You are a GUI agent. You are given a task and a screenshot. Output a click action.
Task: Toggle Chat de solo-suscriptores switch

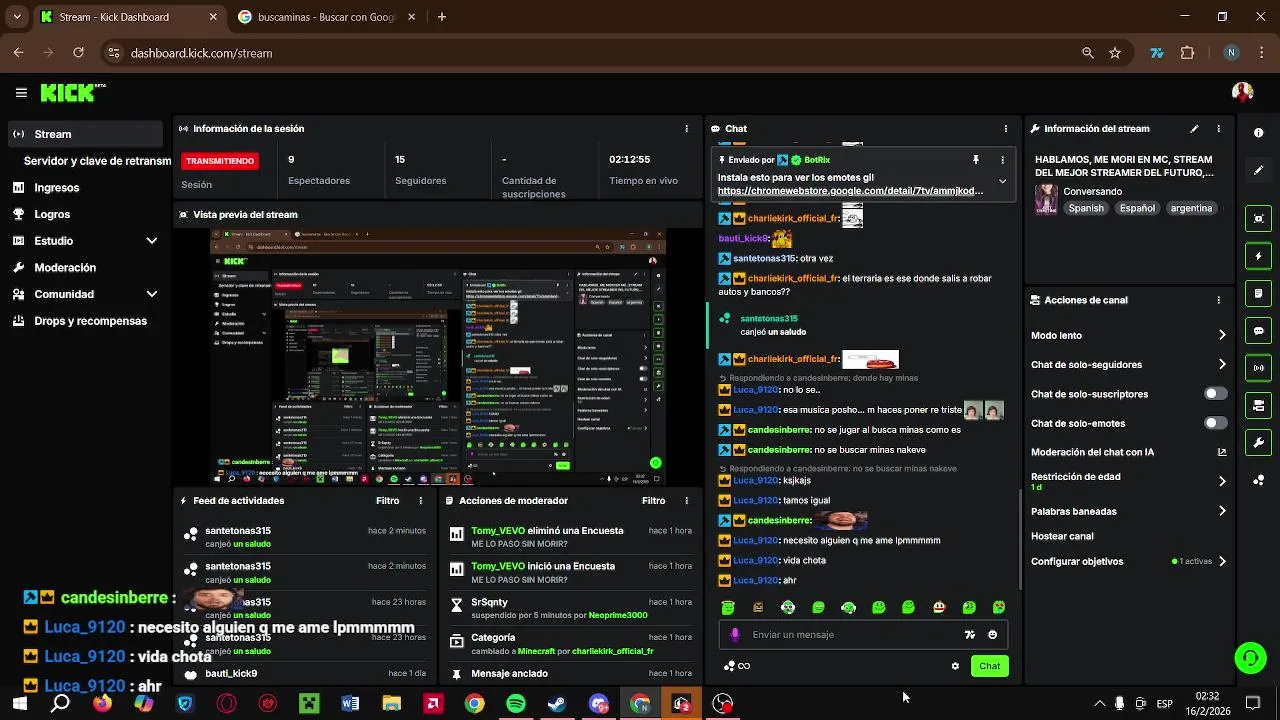pos(1215,394)
